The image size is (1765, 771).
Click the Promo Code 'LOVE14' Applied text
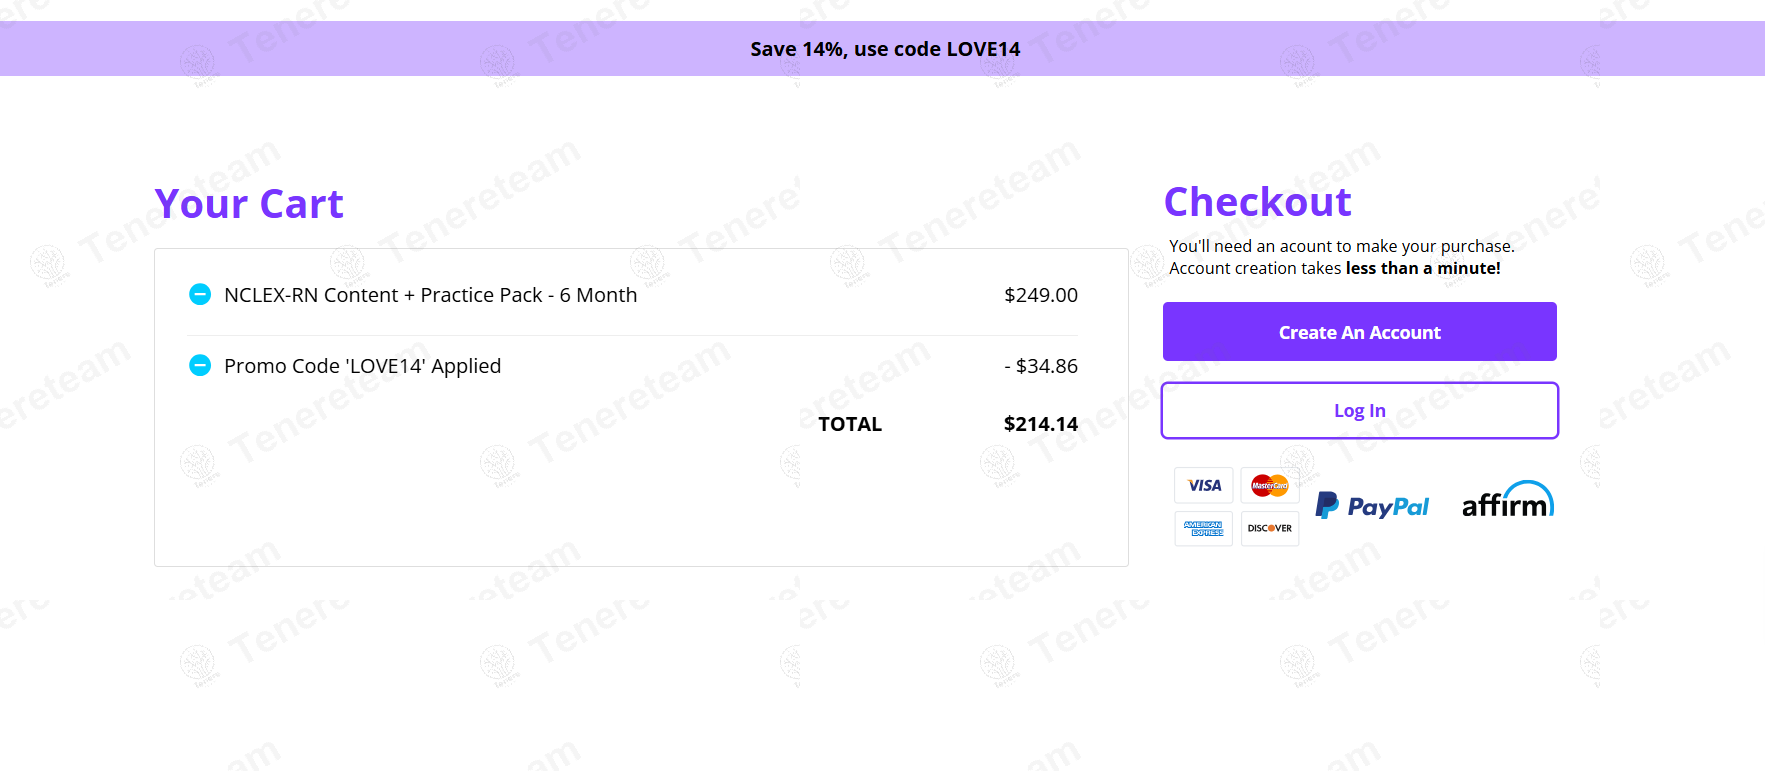tap(362, 366)
